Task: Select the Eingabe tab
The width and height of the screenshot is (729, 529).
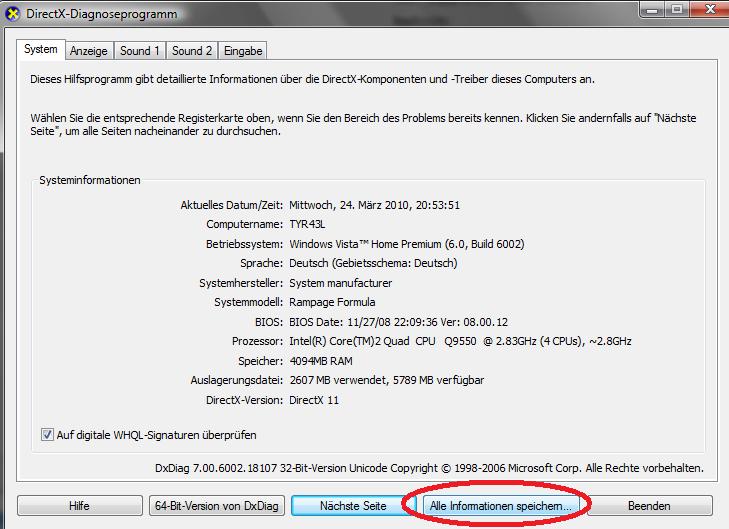Action: coord(243,51)
